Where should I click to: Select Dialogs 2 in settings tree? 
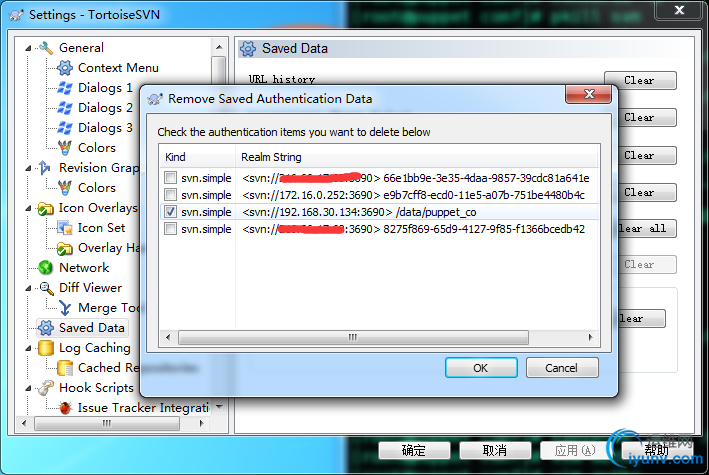click(x=105, y=108)
